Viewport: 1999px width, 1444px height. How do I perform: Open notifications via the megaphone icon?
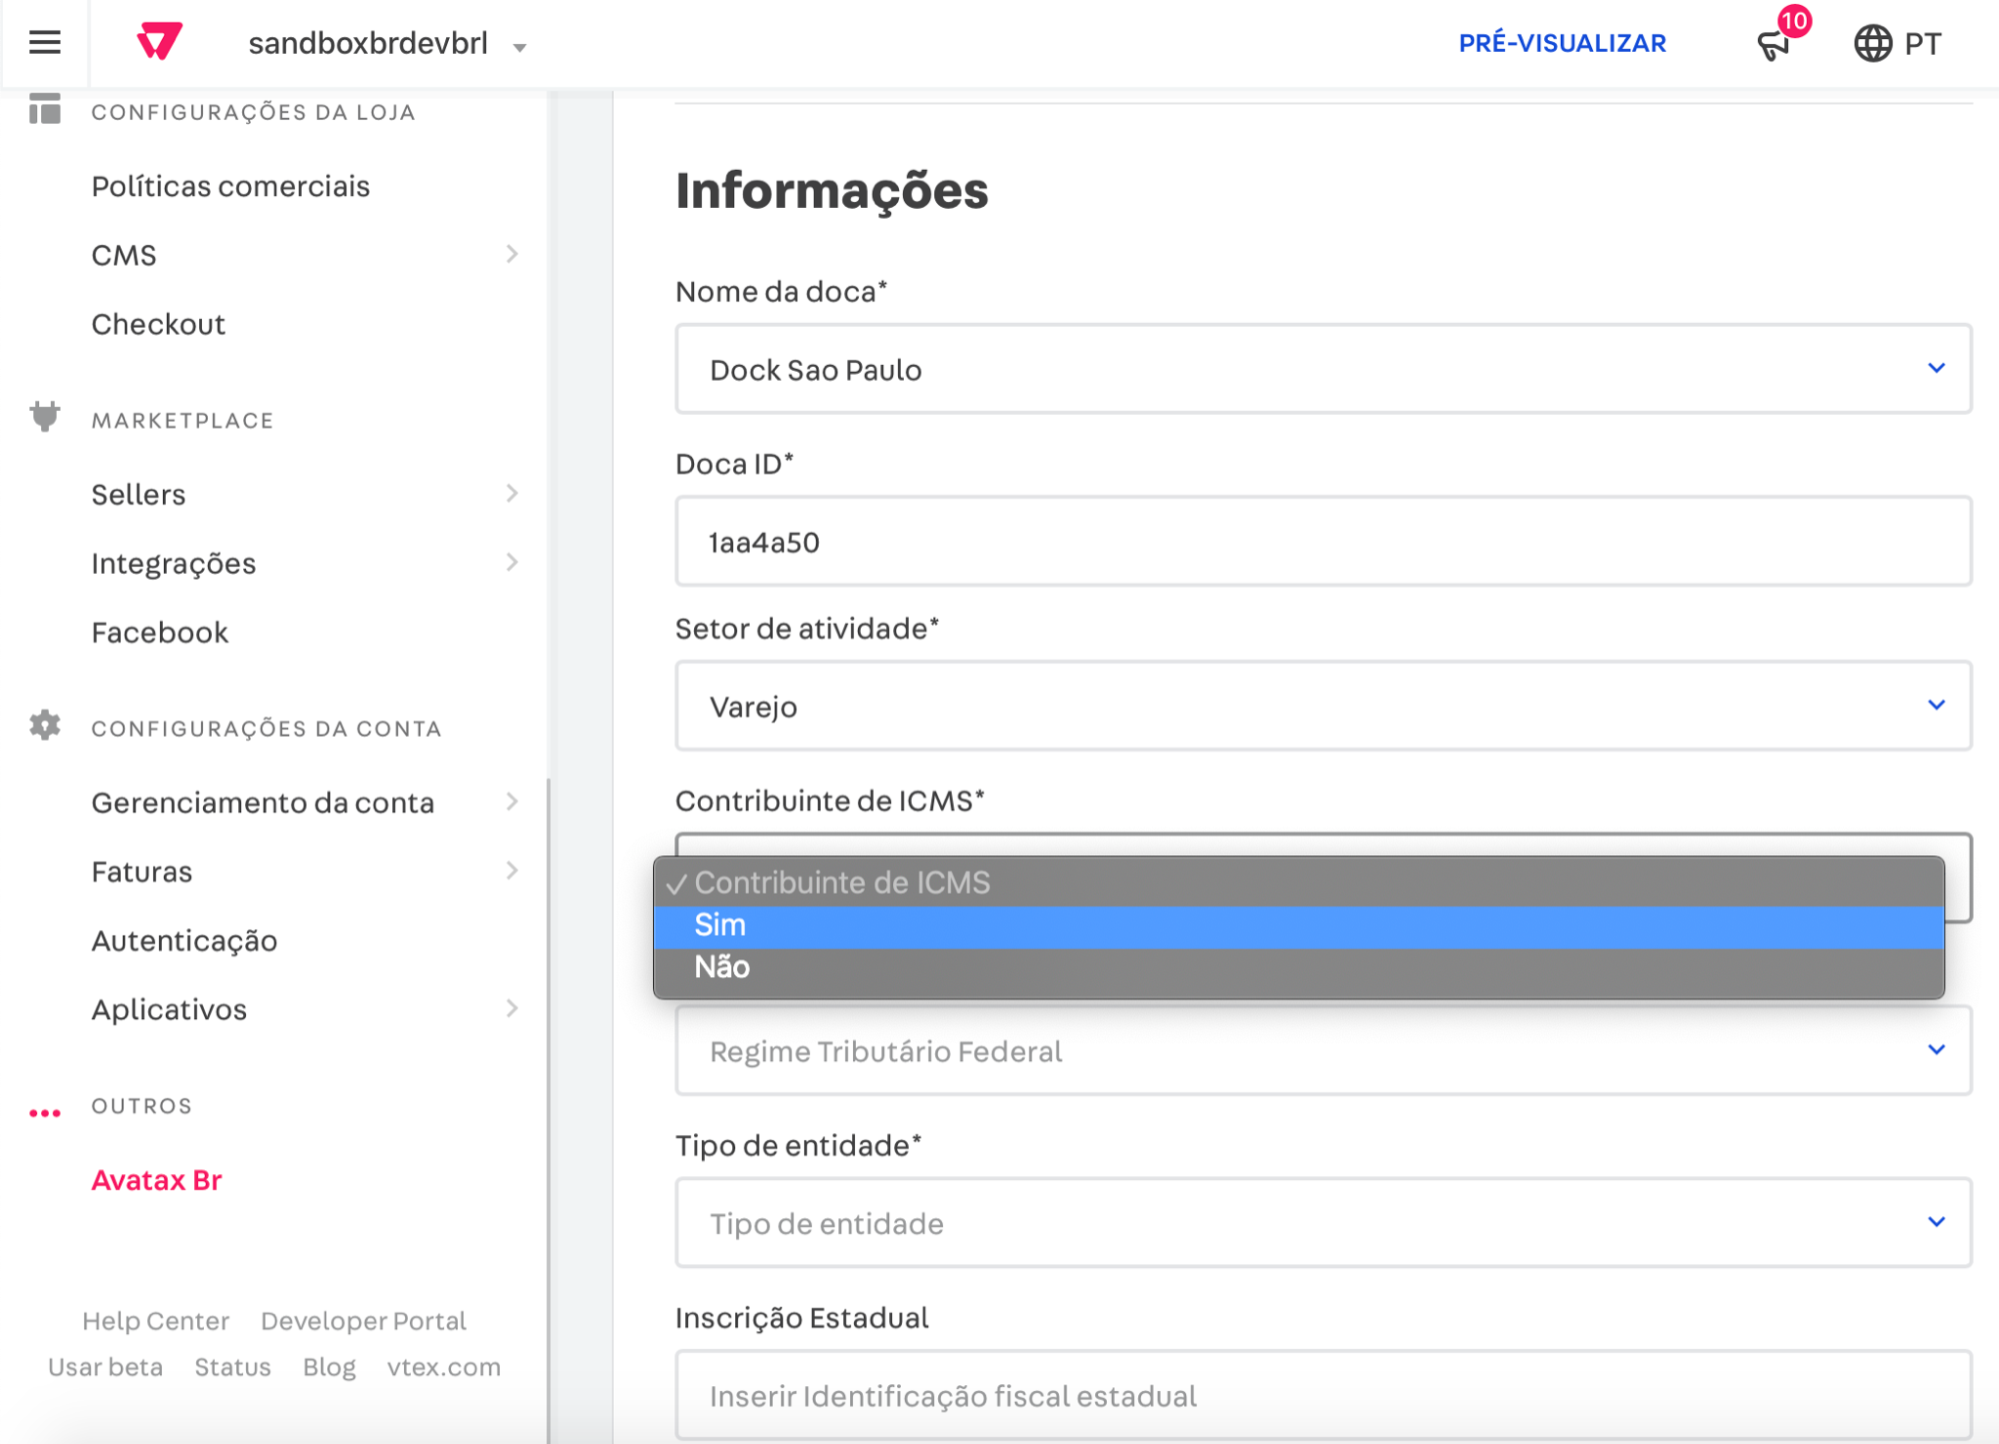[x=1775, y=45]
